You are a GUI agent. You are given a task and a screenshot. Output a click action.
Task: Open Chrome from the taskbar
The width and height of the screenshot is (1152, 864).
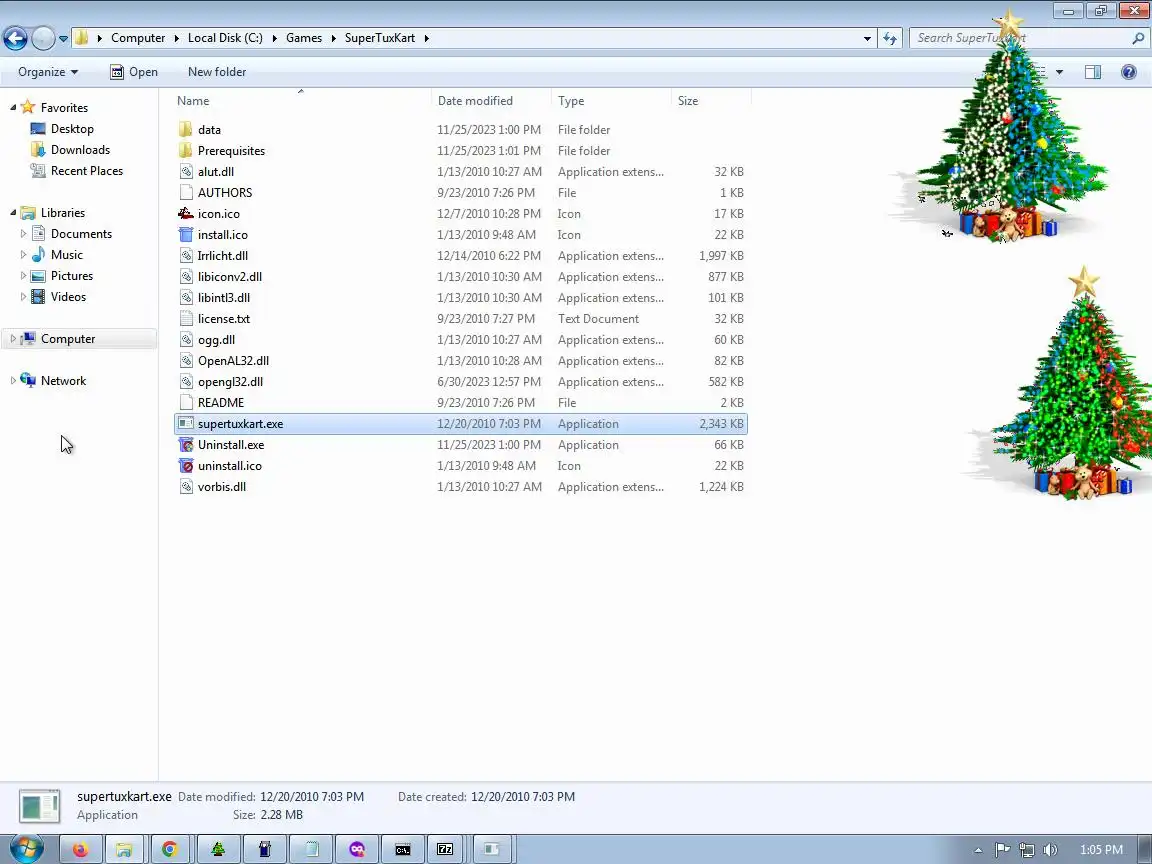(170, 849)
